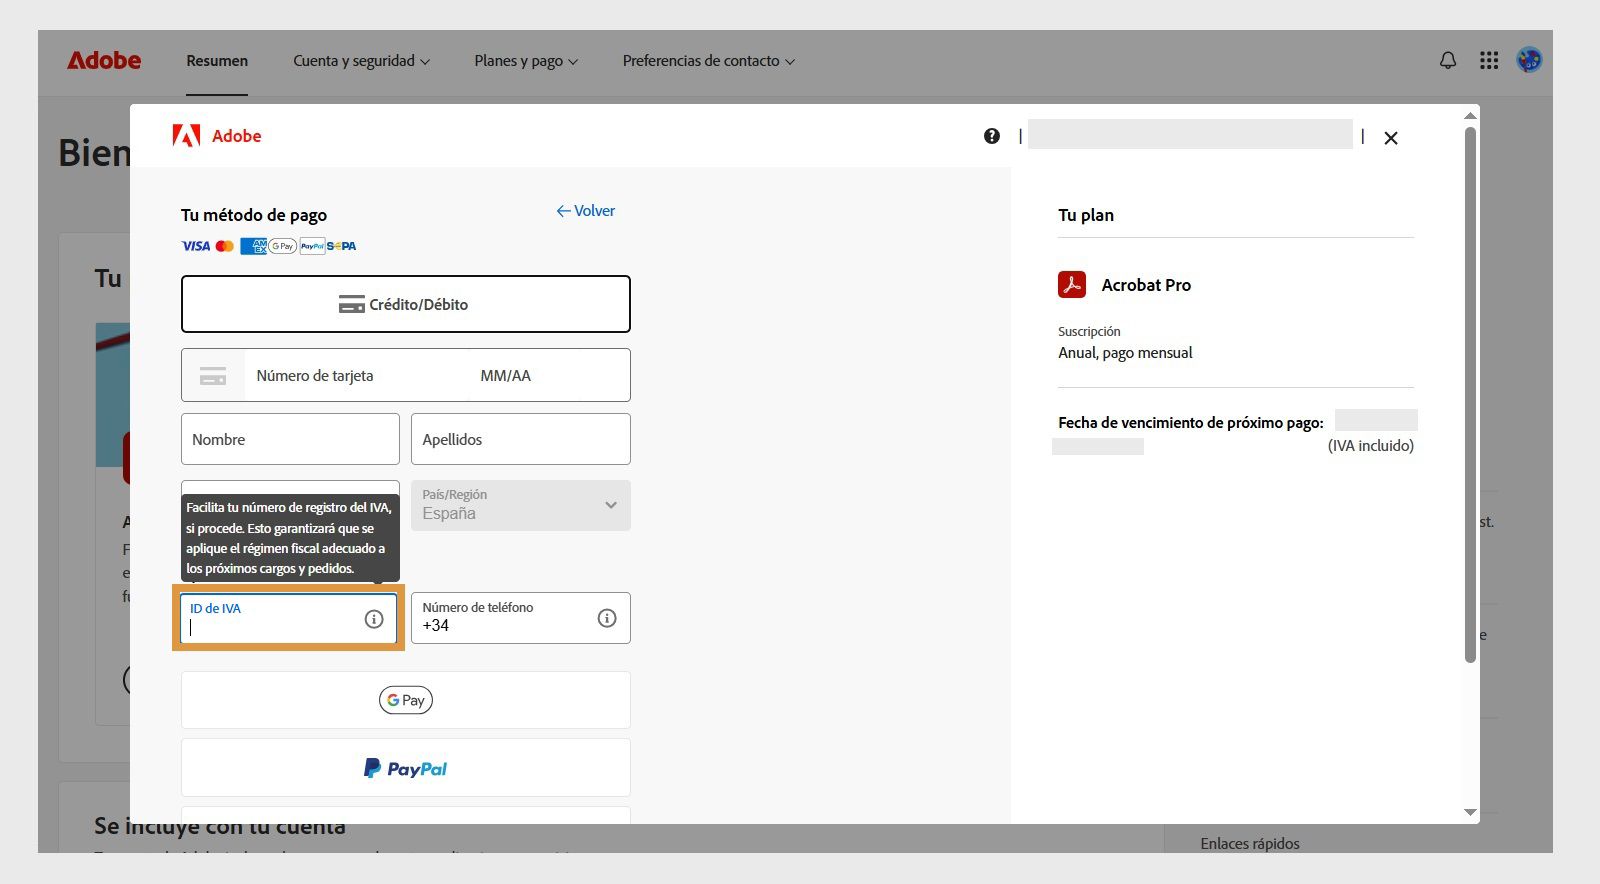This screenshot has height=884, width=1600.
Task: Click the MM/AA expiry field
Action: 550,376
